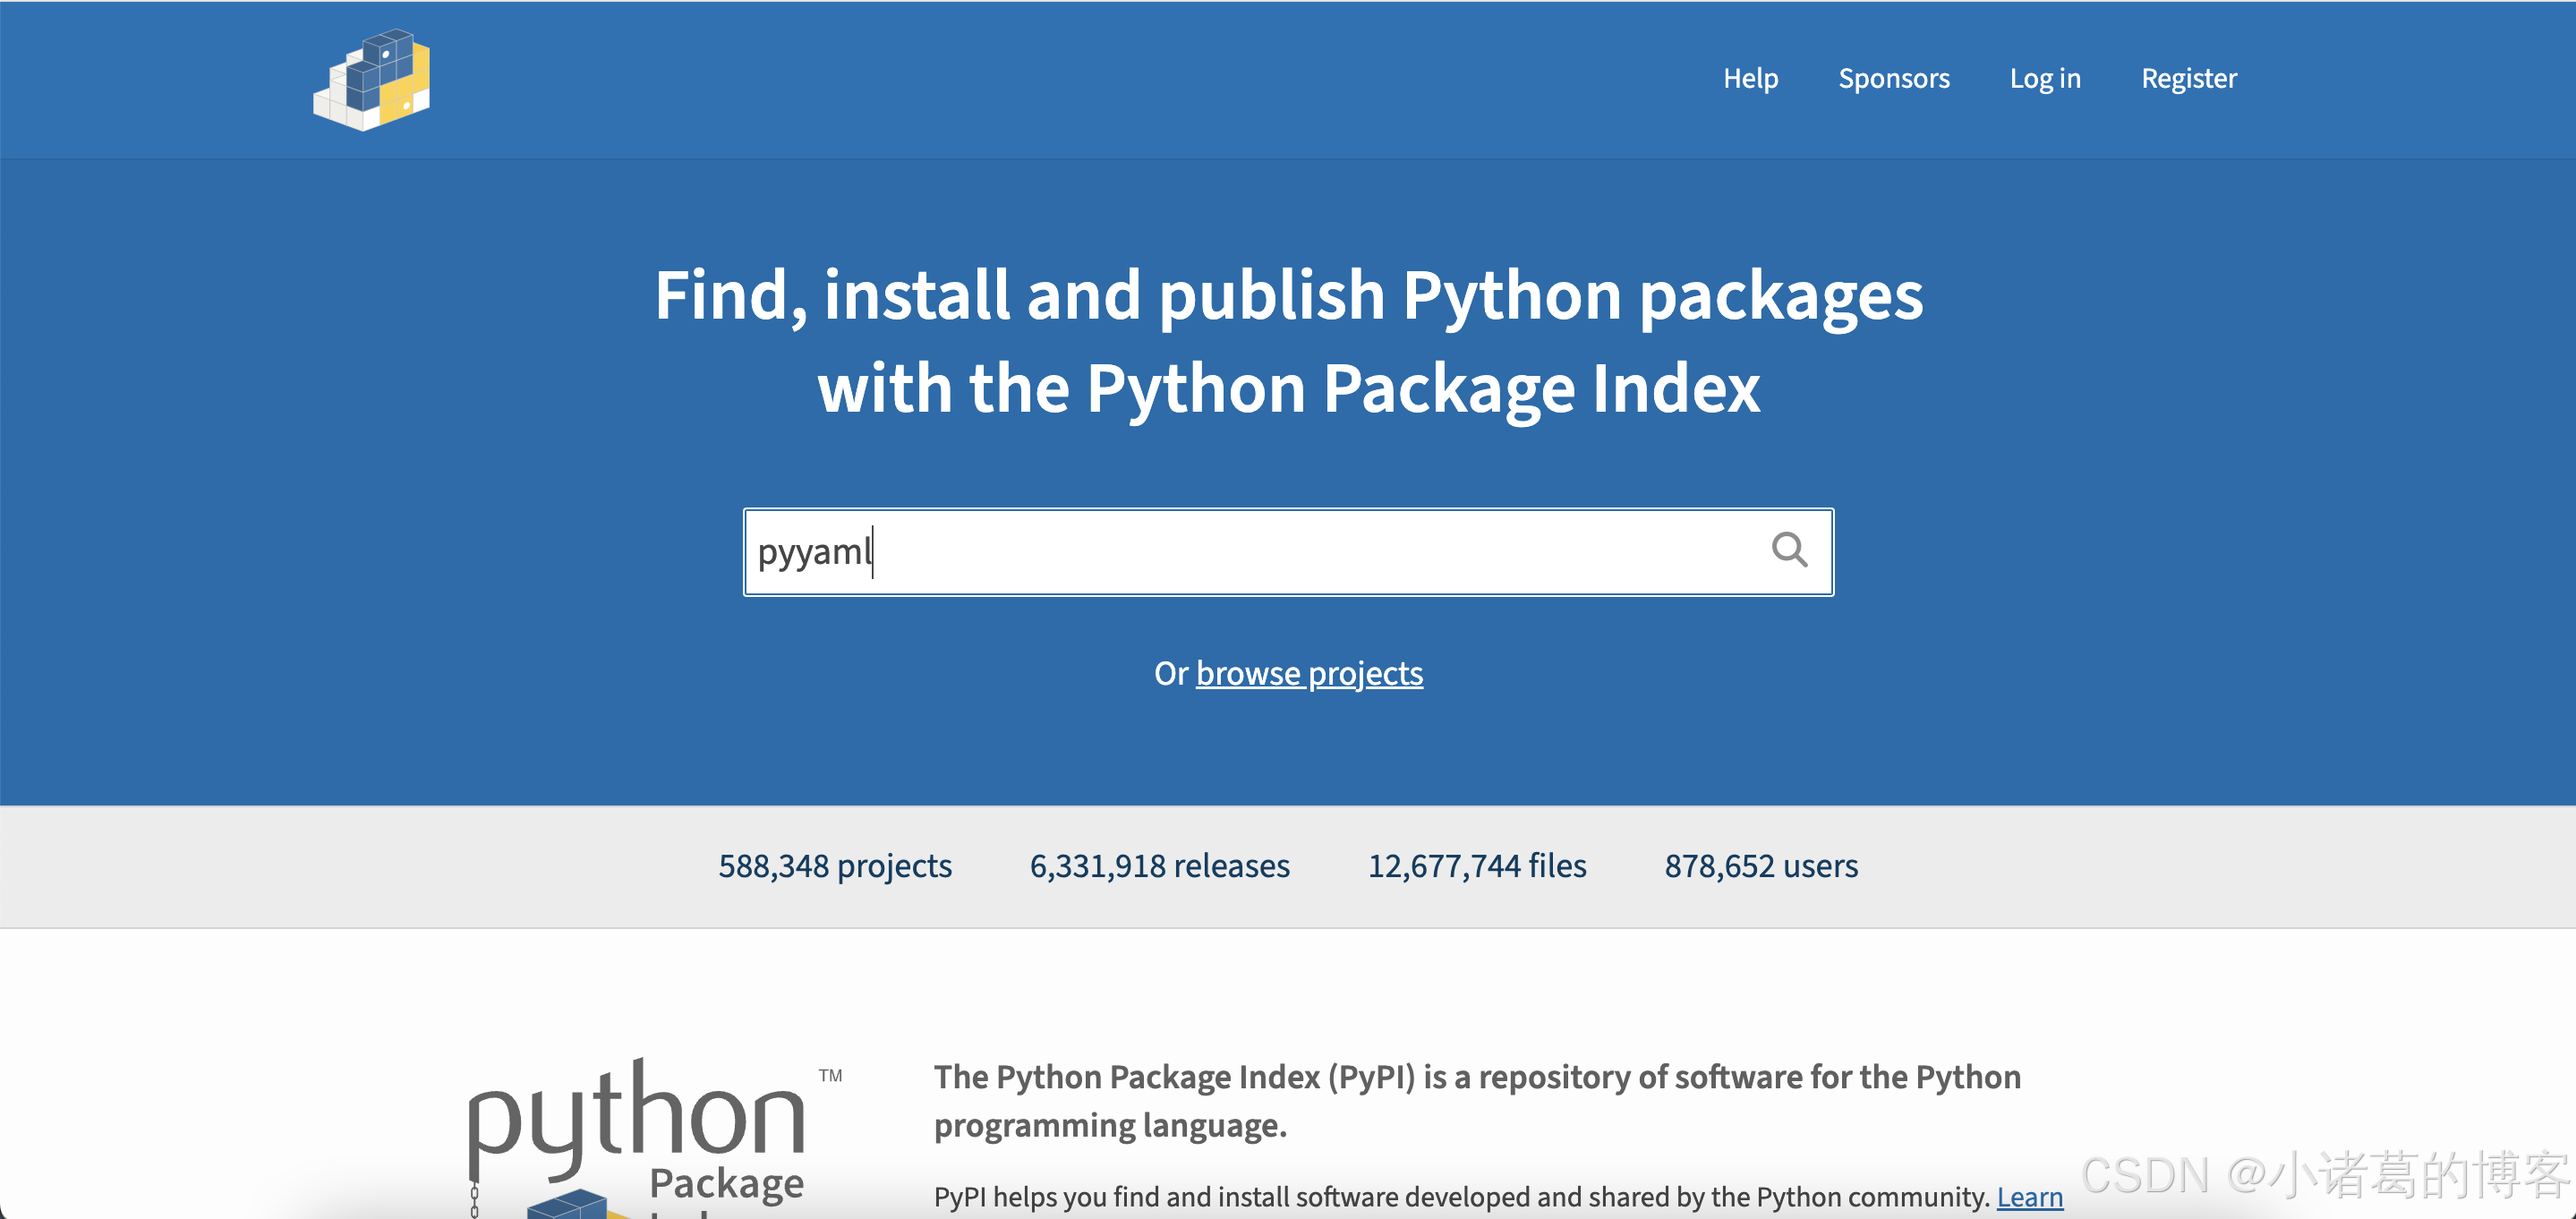Follow the browse projects link
2576x1219 pixels.
[1308, 673]
